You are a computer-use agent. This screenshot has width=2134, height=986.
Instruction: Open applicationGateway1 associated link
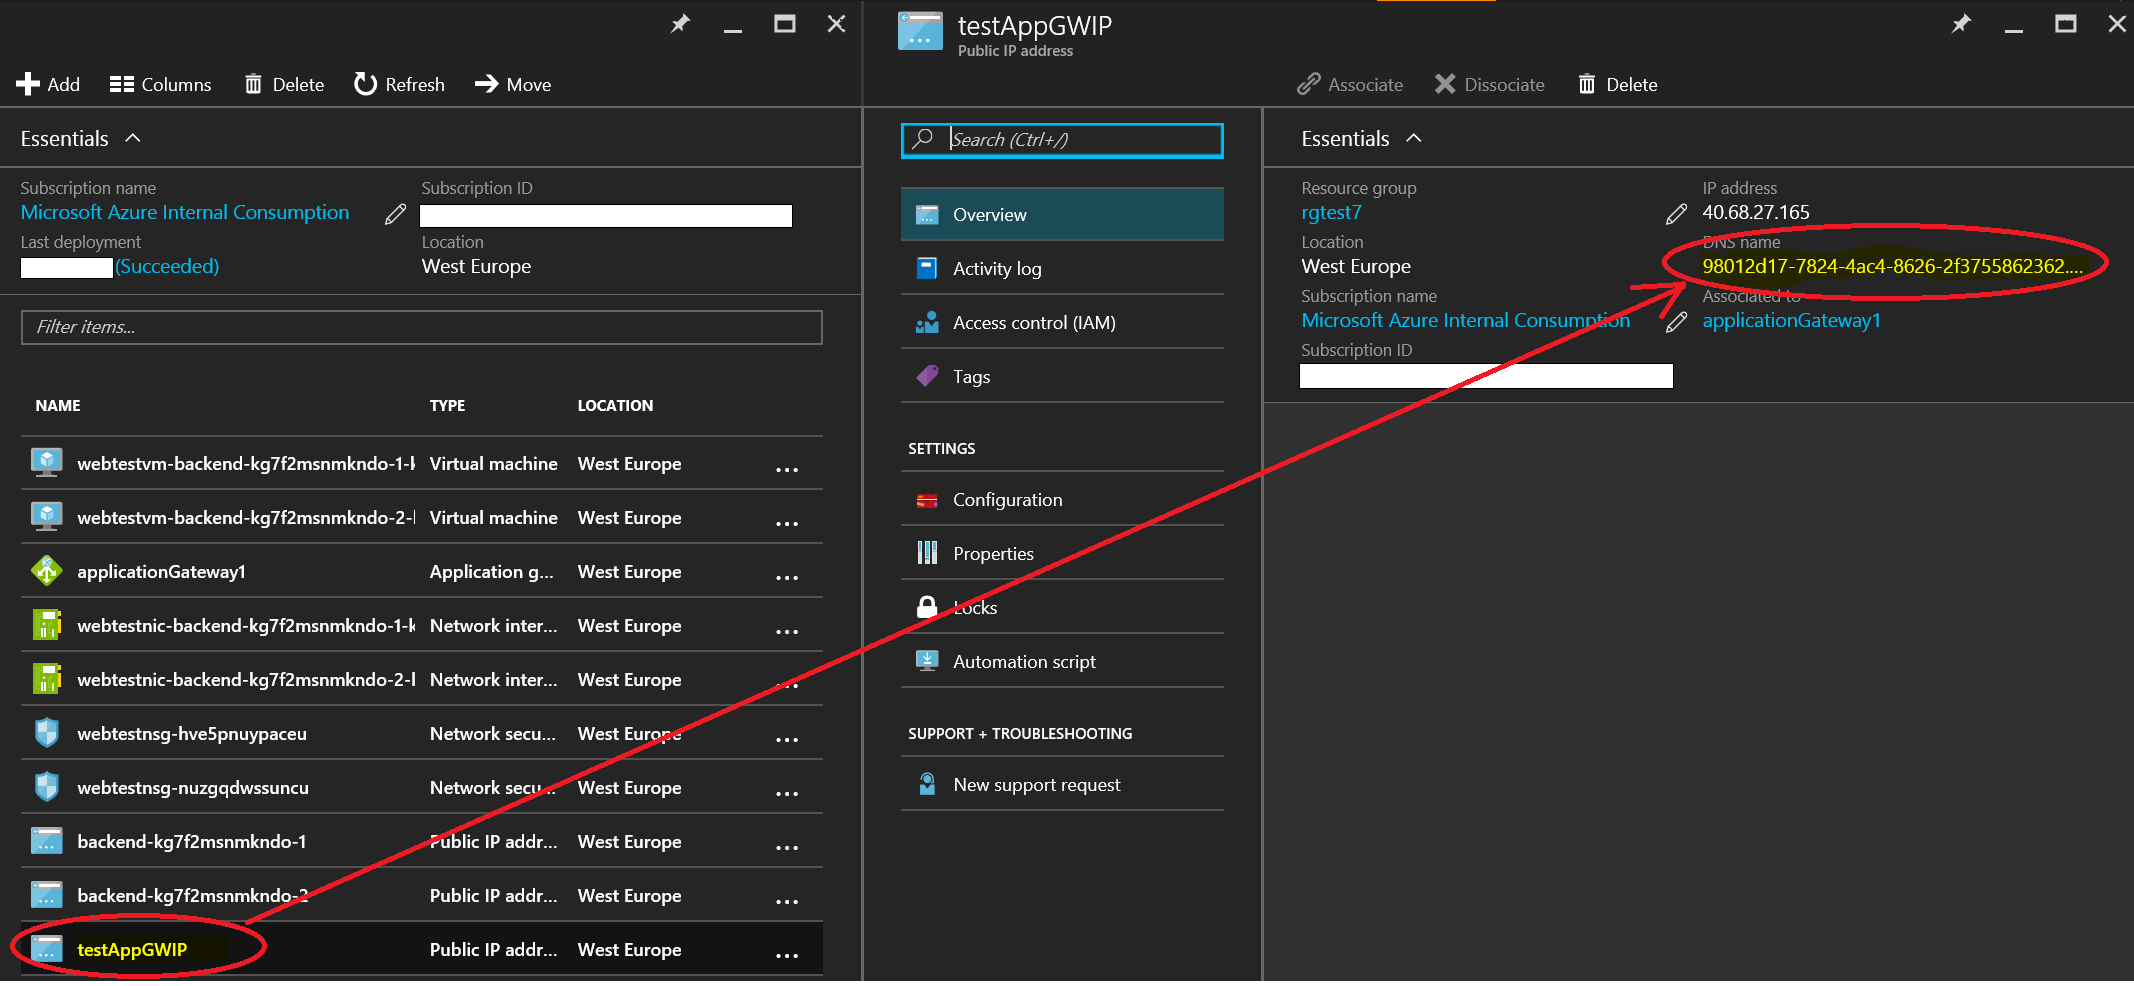(1791, 320)
